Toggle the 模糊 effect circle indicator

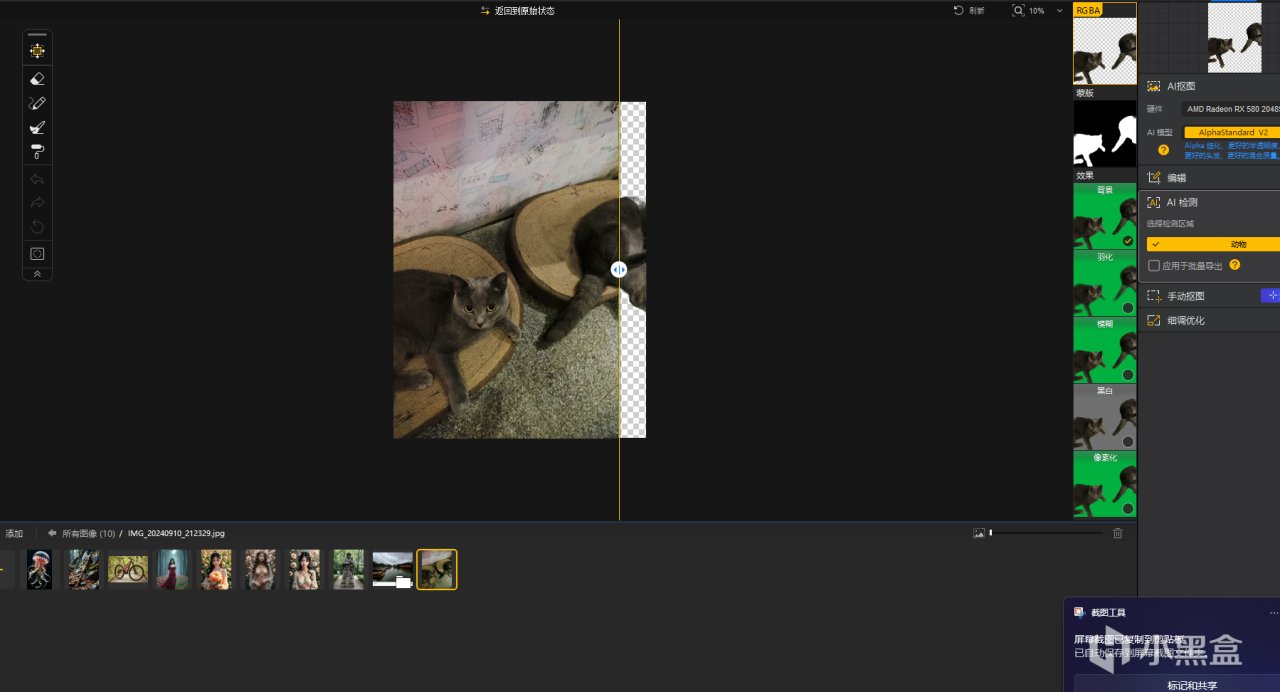(x=1128, y=375)
